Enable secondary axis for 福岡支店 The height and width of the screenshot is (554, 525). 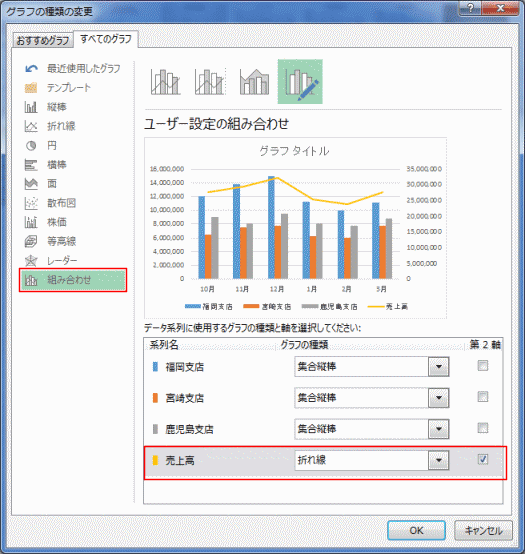click(483, 366)
